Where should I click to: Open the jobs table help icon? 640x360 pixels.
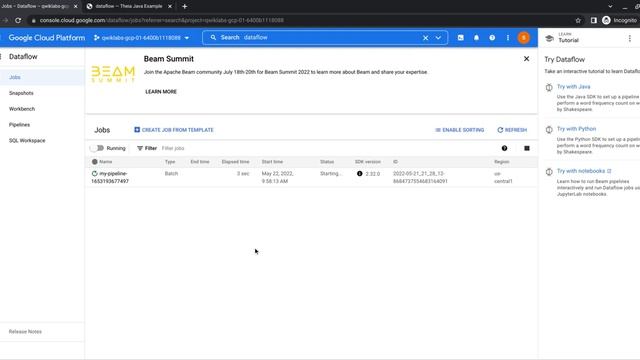[x=504, y=148]
